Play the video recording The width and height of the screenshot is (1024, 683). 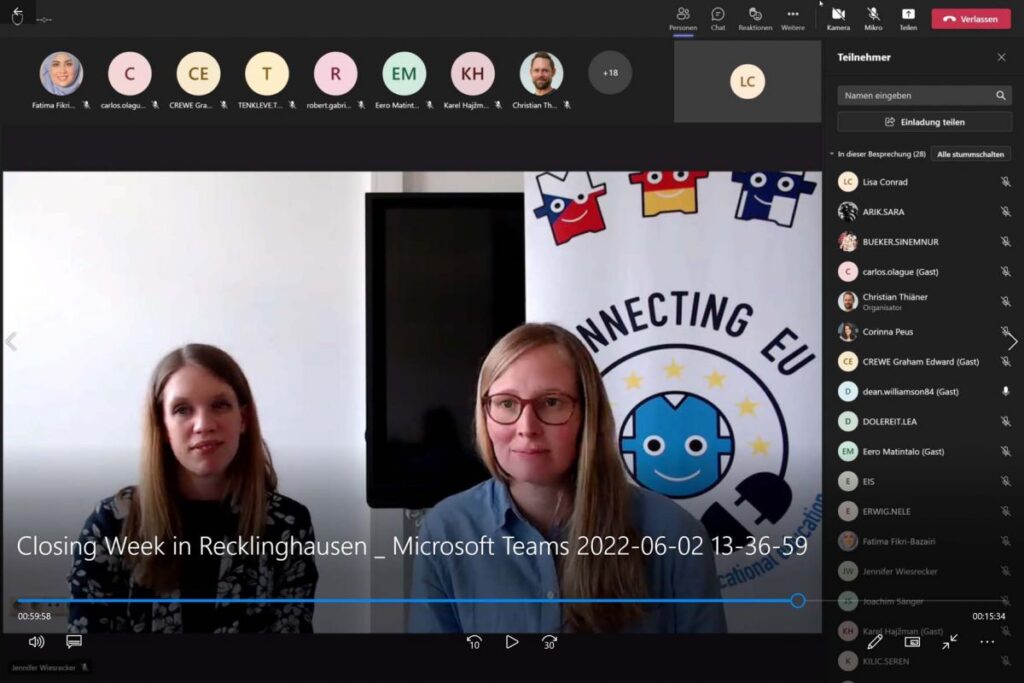click(x=512, y=643)
